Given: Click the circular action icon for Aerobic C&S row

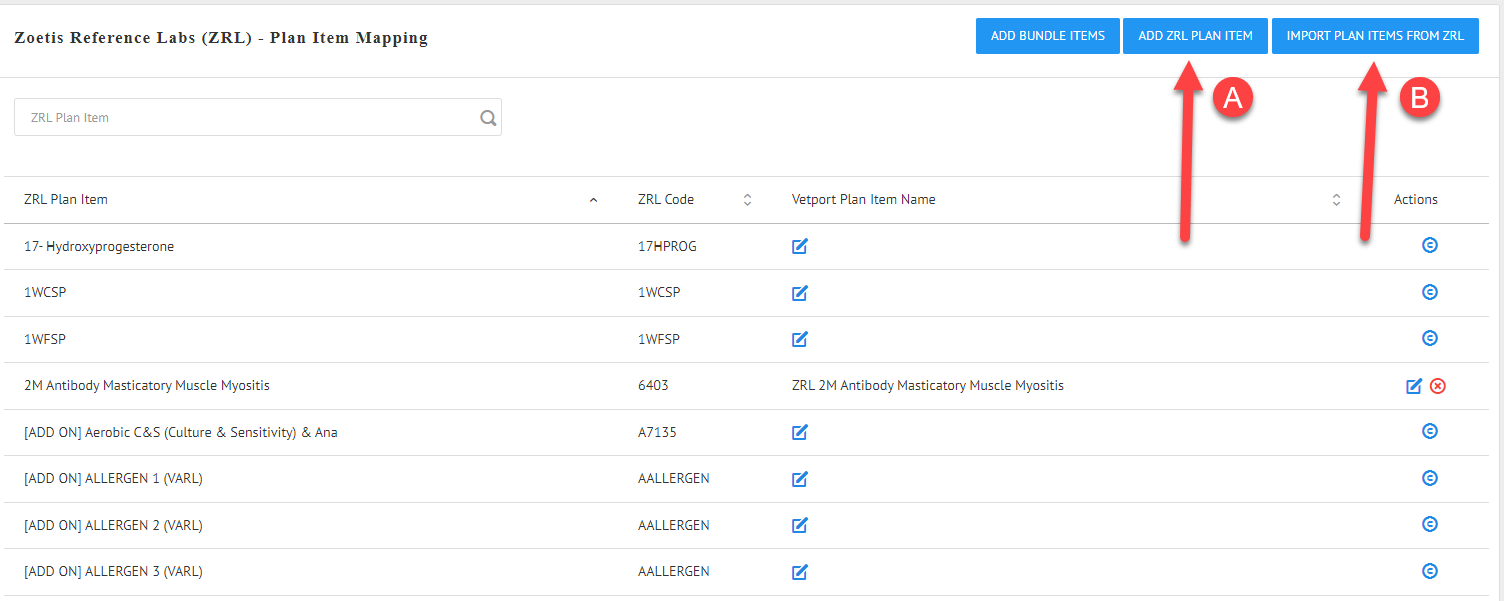Looking at the screenshot, I should pos(1430,431).
